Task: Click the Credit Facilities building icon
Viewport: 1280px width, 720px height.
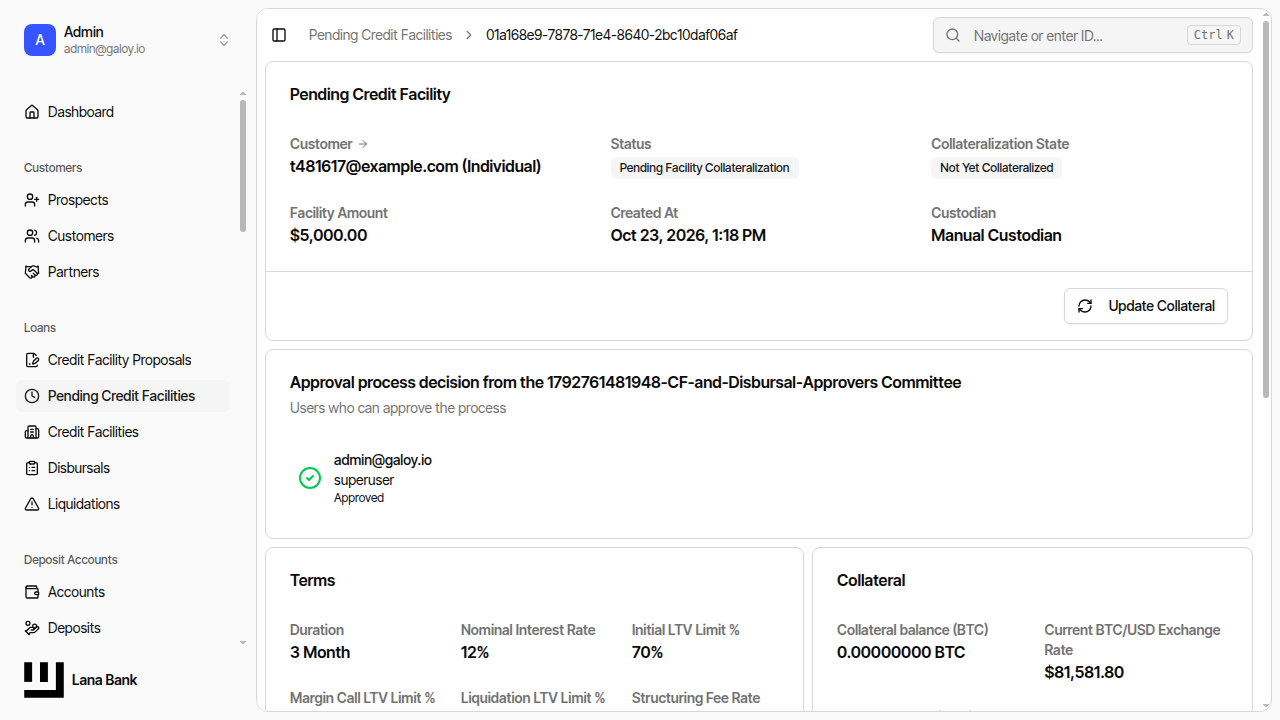Action: point(32,432)
